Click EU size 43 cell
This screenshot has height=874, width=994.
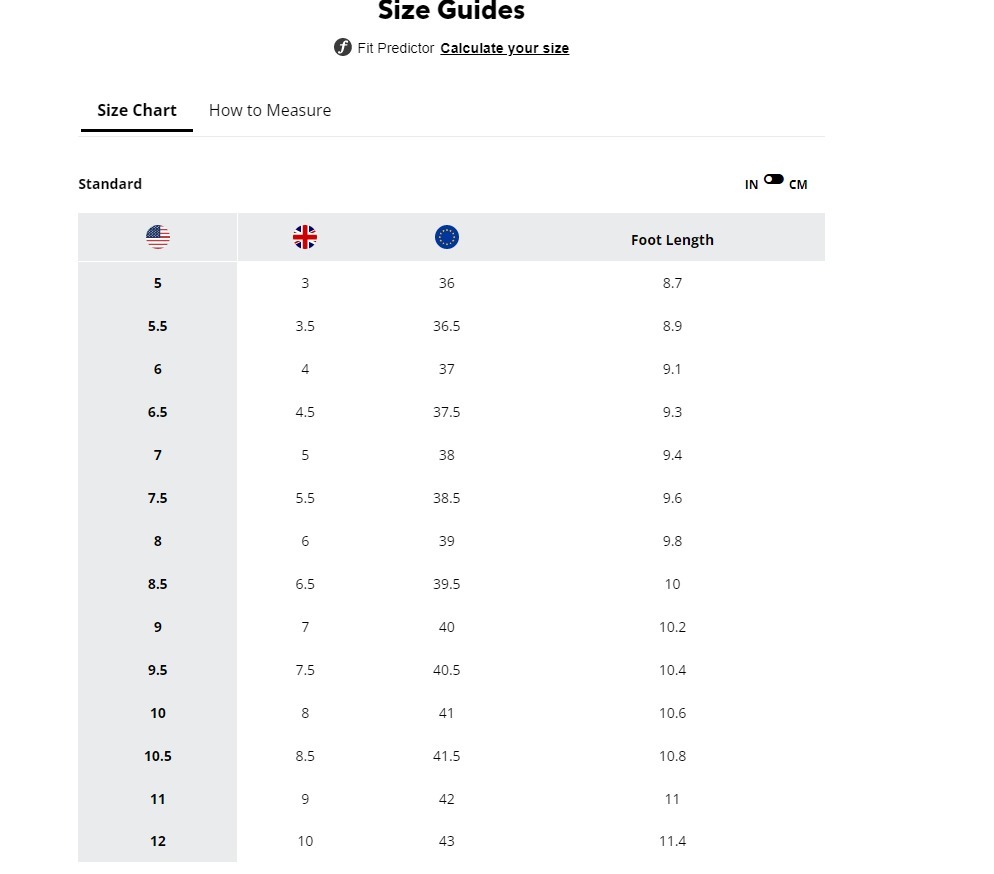(x=447, y=841)
